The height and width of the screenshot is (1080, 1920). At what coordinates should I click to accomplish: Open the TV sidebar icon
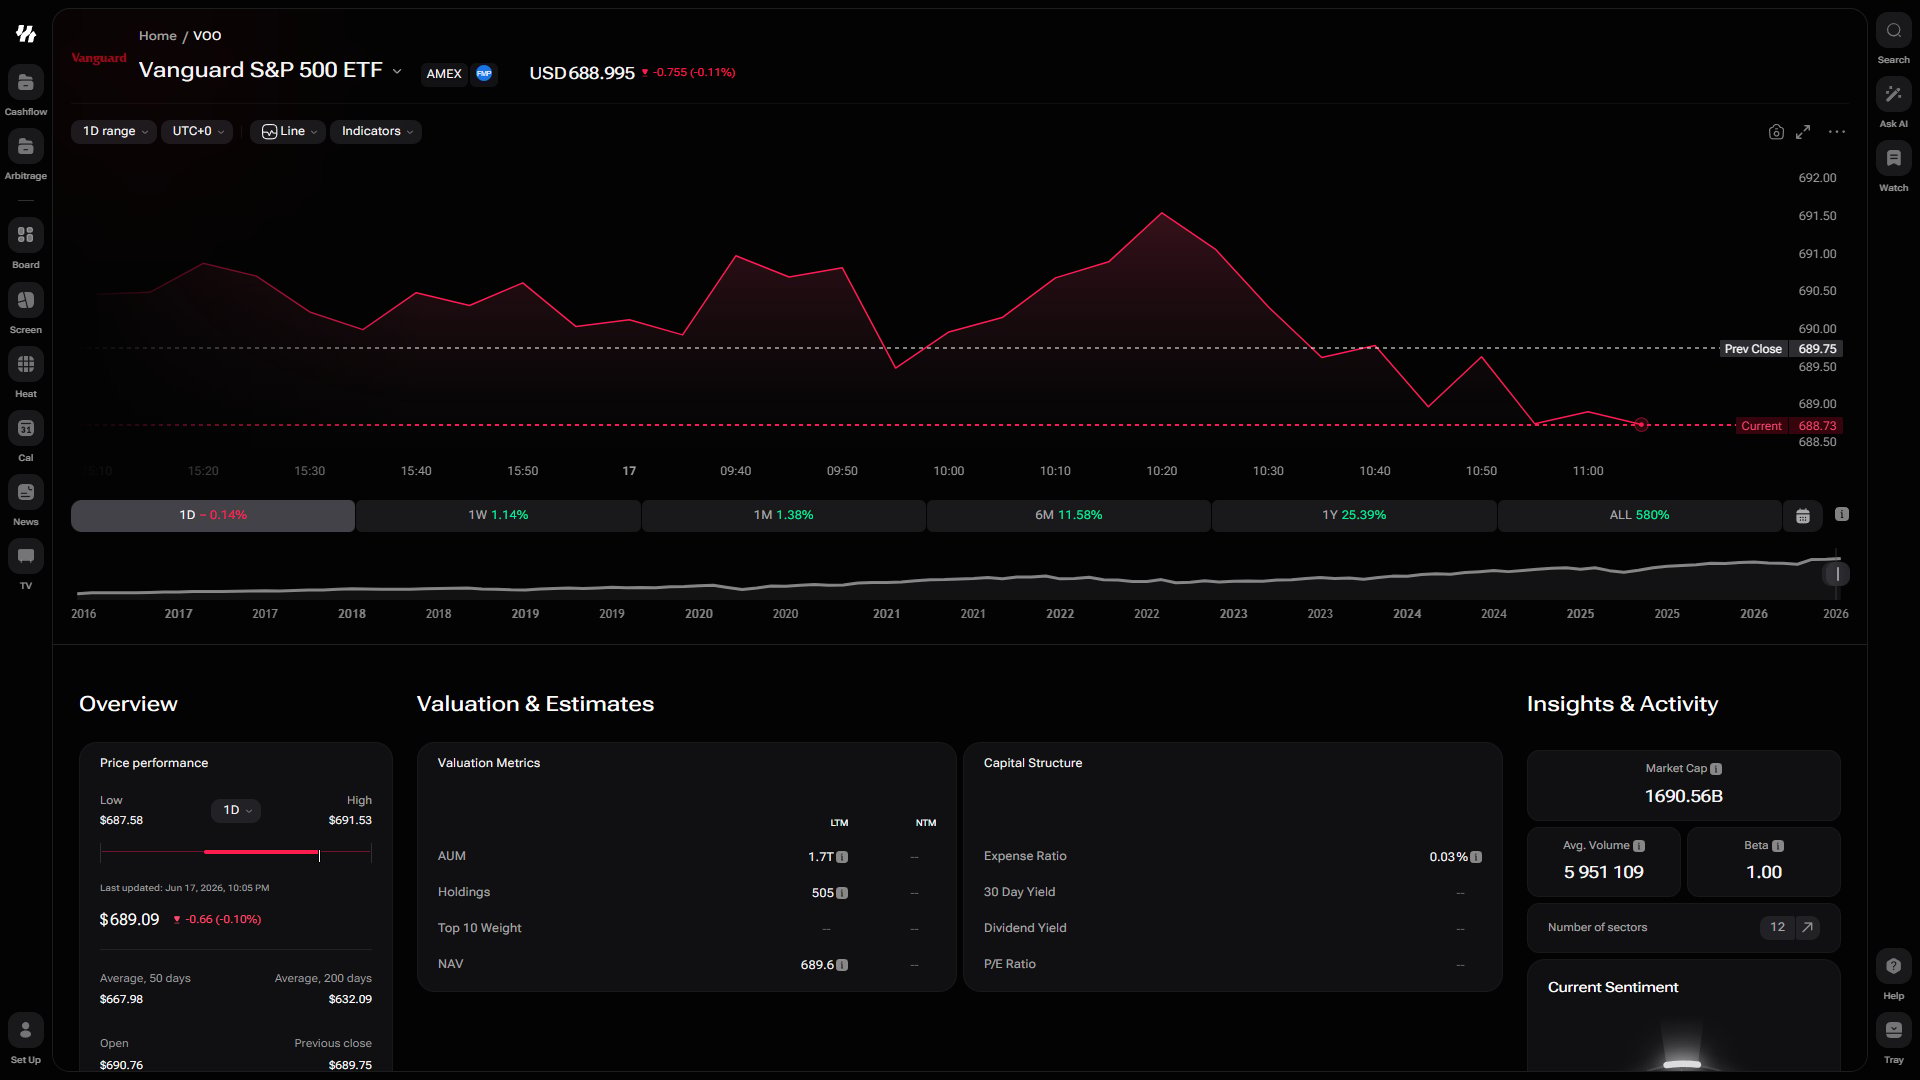coord(26,556)
